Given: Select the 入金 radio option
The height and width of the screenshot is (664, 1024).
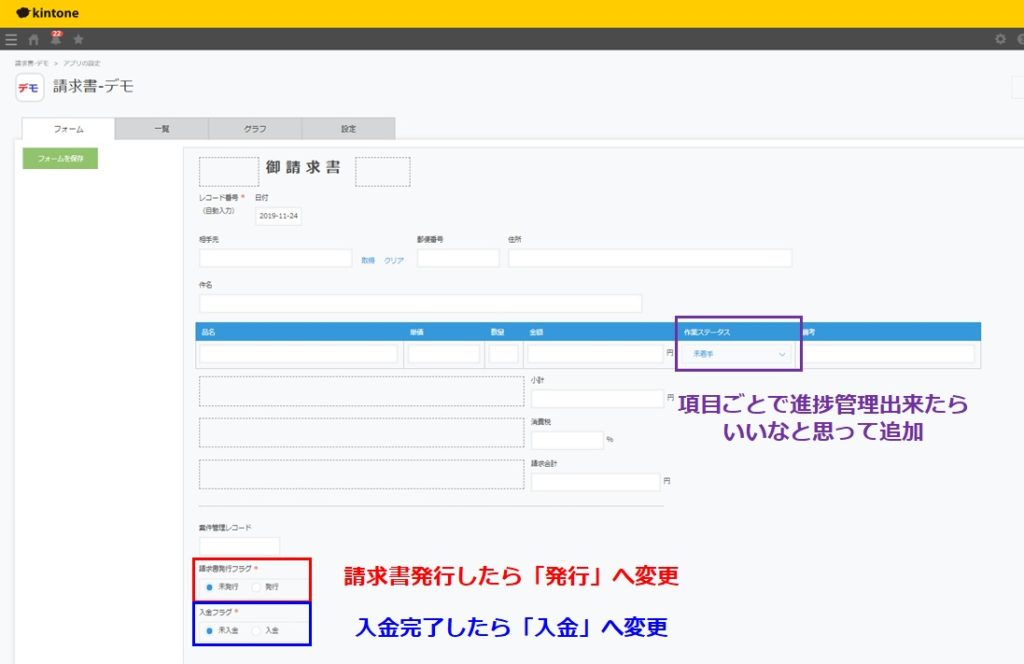Looking at the screenshot, I should [x=257, y=630].
